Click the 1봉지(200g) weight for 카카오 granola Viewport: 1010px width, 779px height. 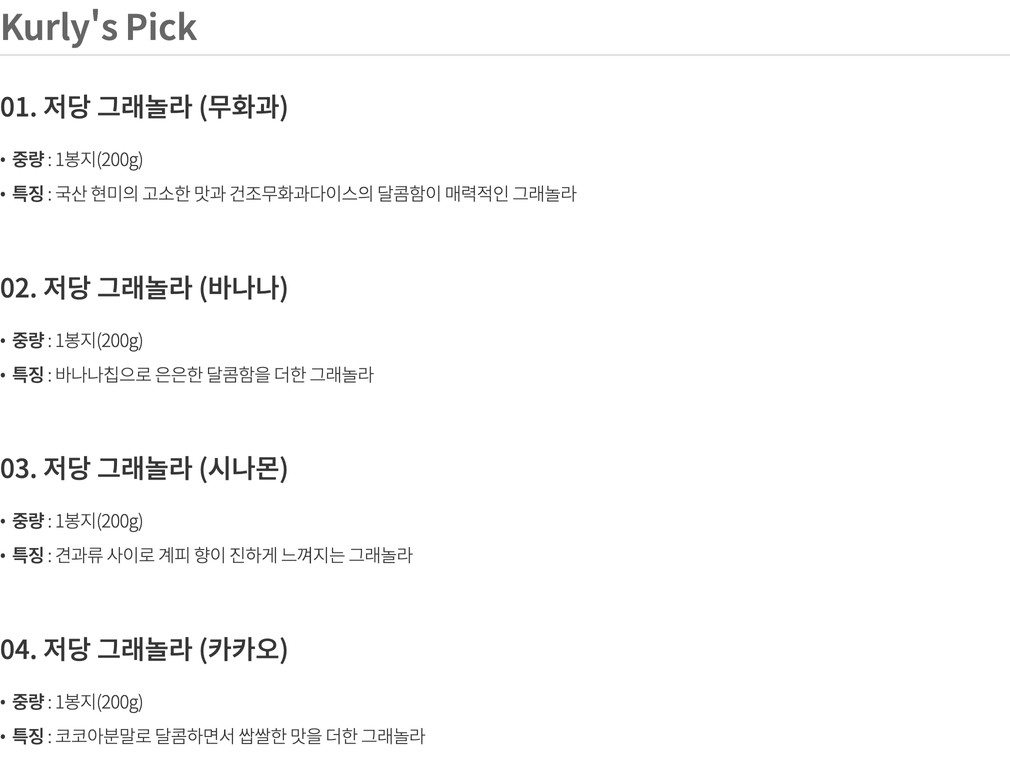click(99, 702)
